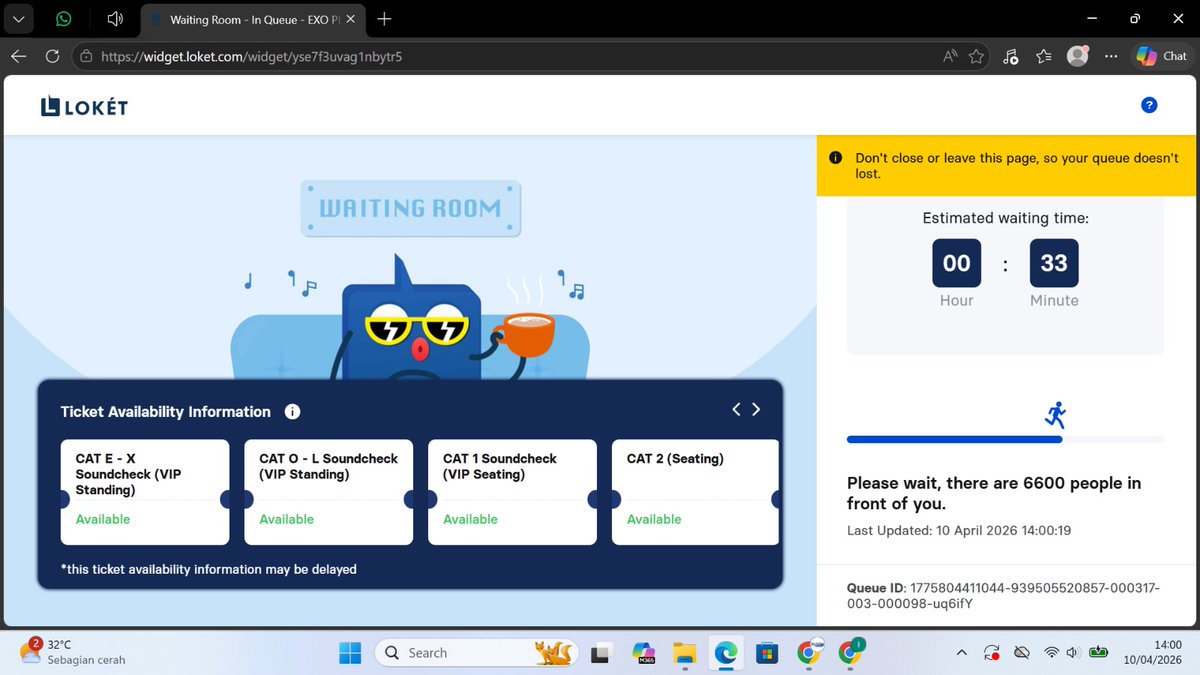Add this page to favorites star icon
Viewport: 1200px width, 675px height.
tap(976, 56)
